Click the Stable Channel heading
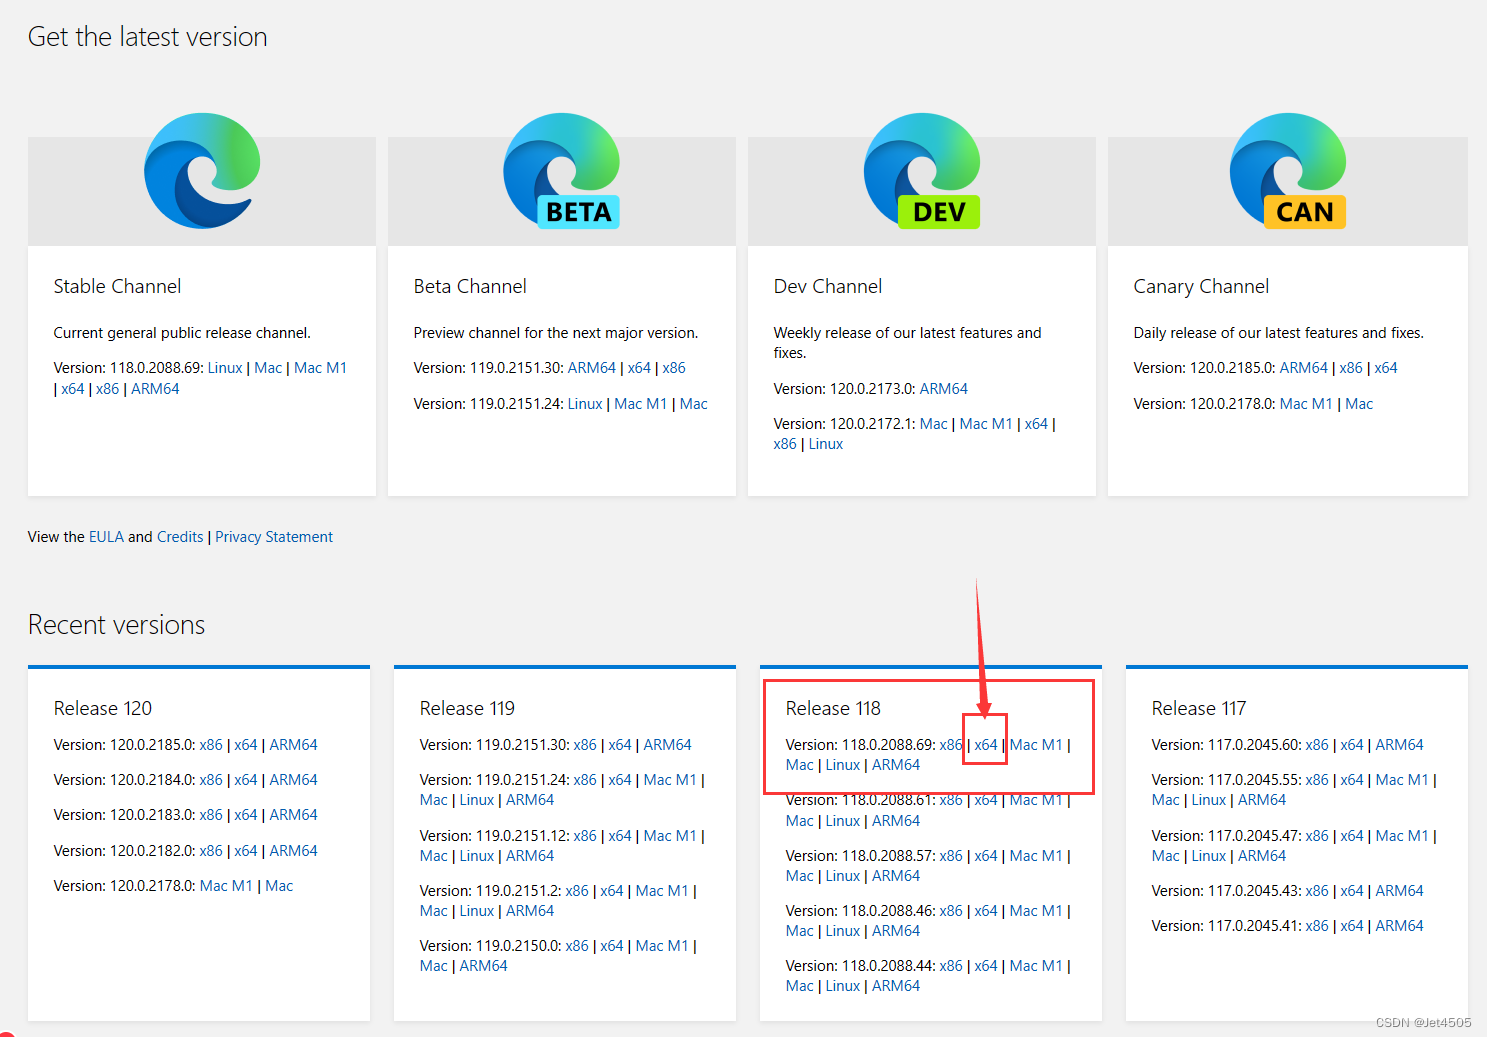Screen dimensions: 1487x1037 pyautogui.click(x=117, y=287)
